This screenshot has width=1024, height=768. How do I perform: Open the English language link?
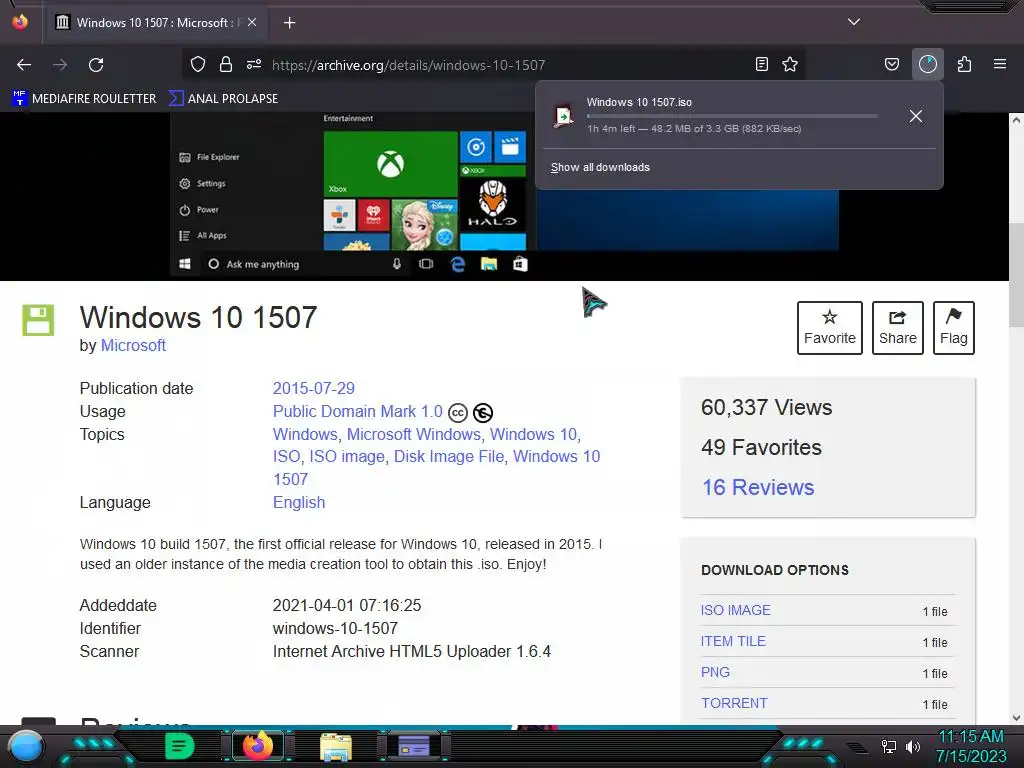coord(298,502)
